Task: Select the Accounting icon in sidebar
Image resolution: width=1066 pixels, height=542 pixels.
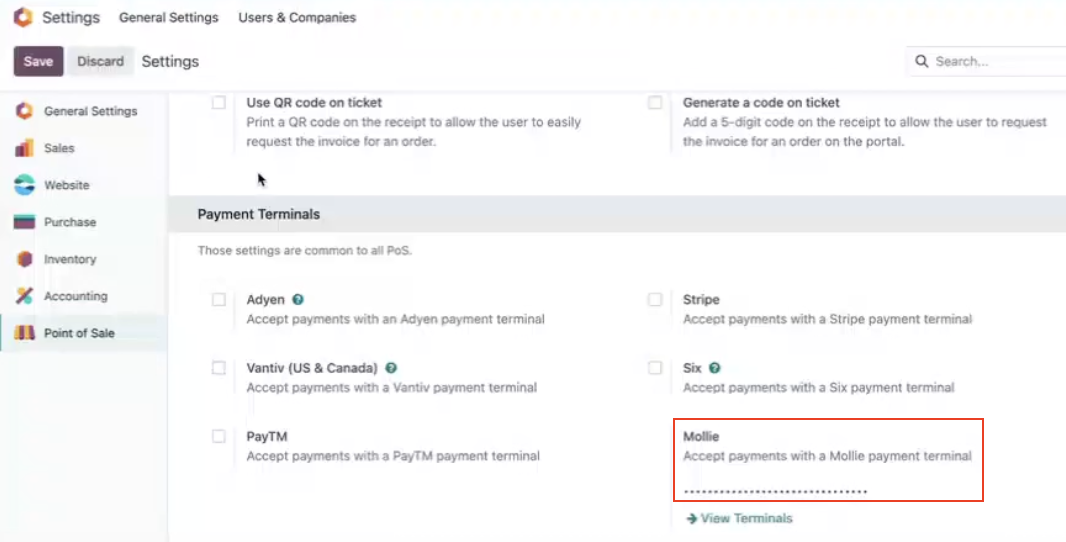Action: coord(24,296)
